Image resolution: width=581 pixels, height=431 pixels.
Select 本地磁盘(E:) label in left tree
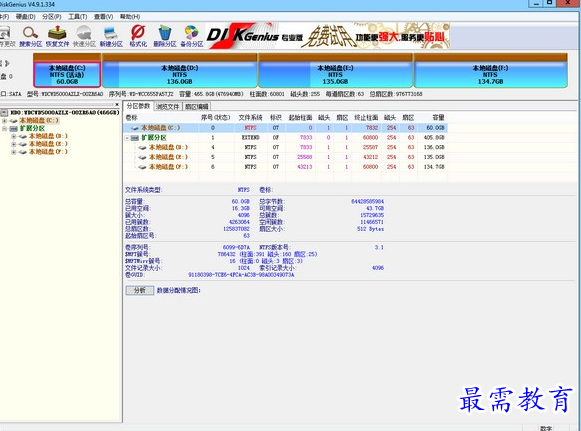click(48, 144)
